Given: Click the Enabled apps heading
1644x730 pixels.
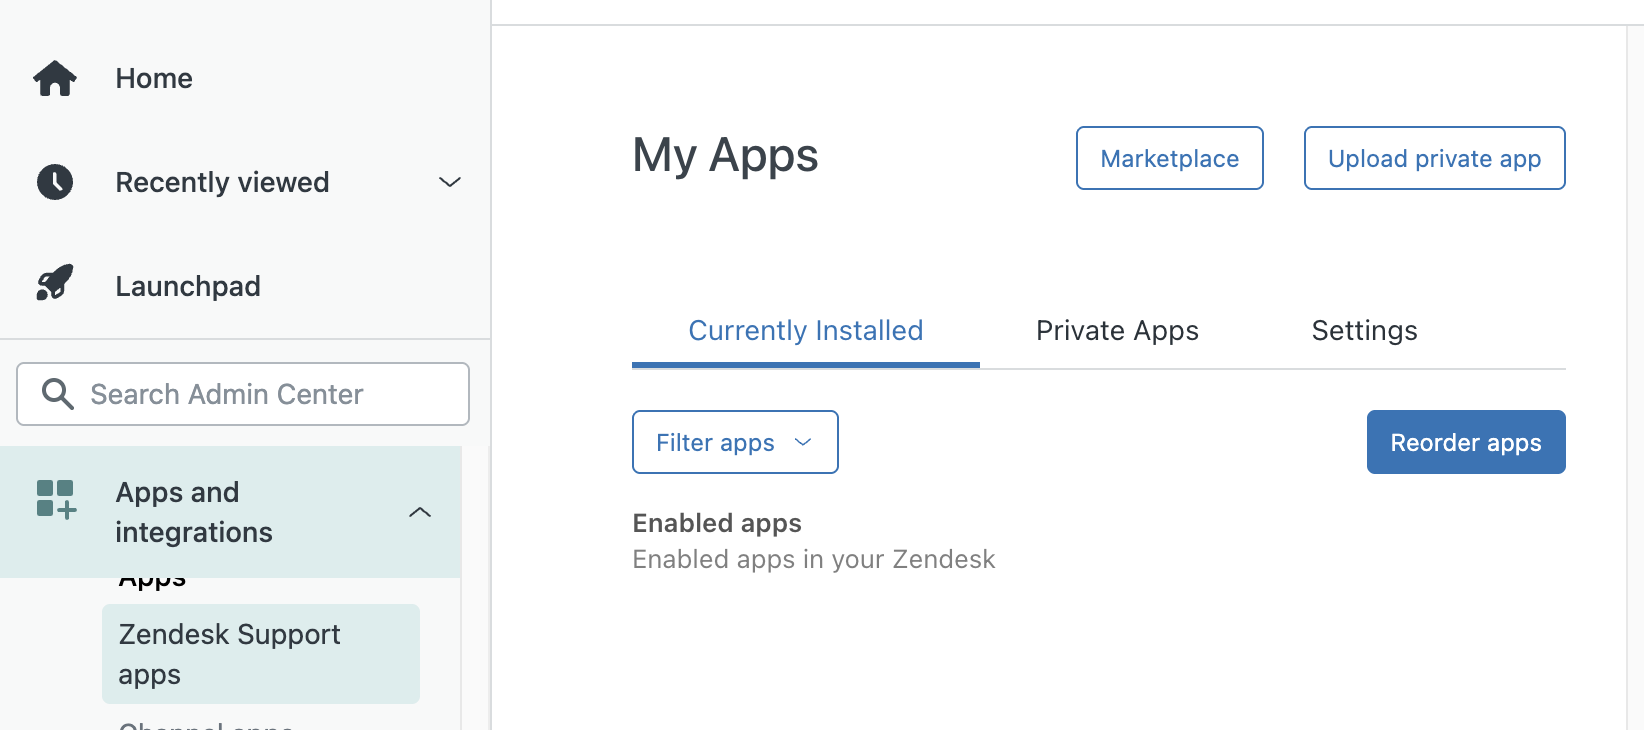Looking at the screenshot, I should [x=716, y=522].
